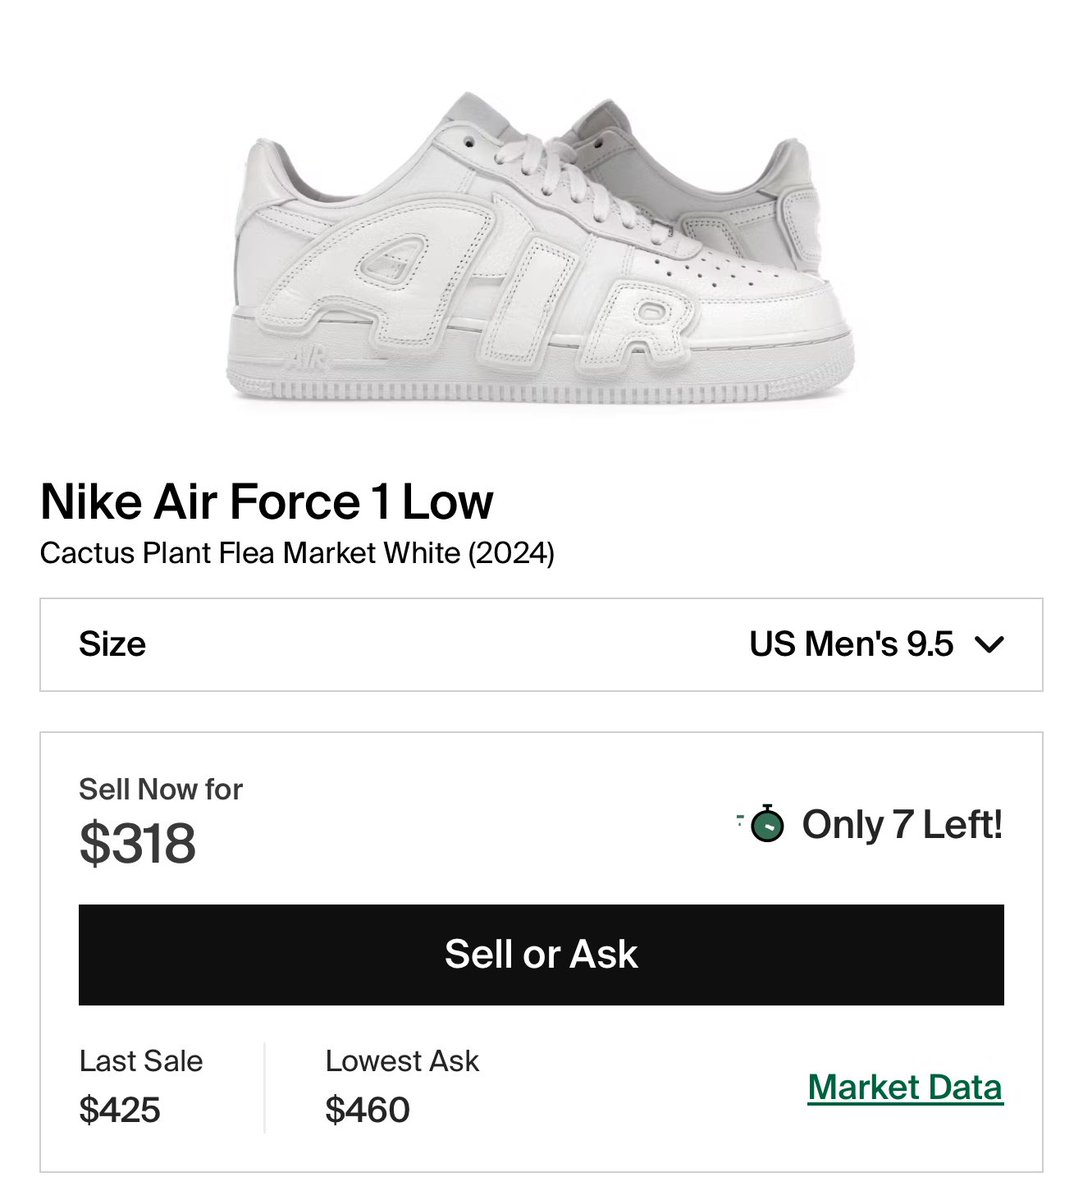Click the $425 last sale value
This screenshot has height=1200, width=1083.
120,1110
